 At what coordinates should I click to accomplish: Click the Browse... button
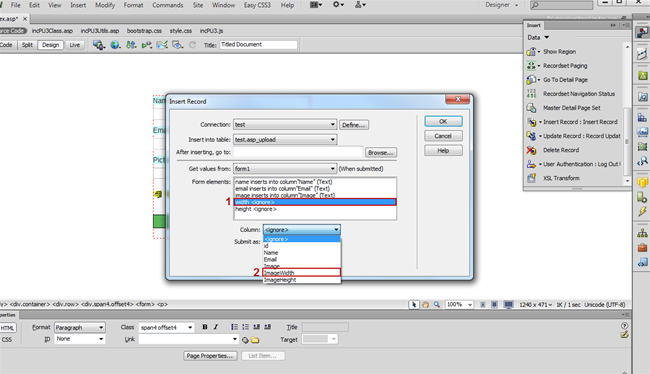tap(381, 153)
